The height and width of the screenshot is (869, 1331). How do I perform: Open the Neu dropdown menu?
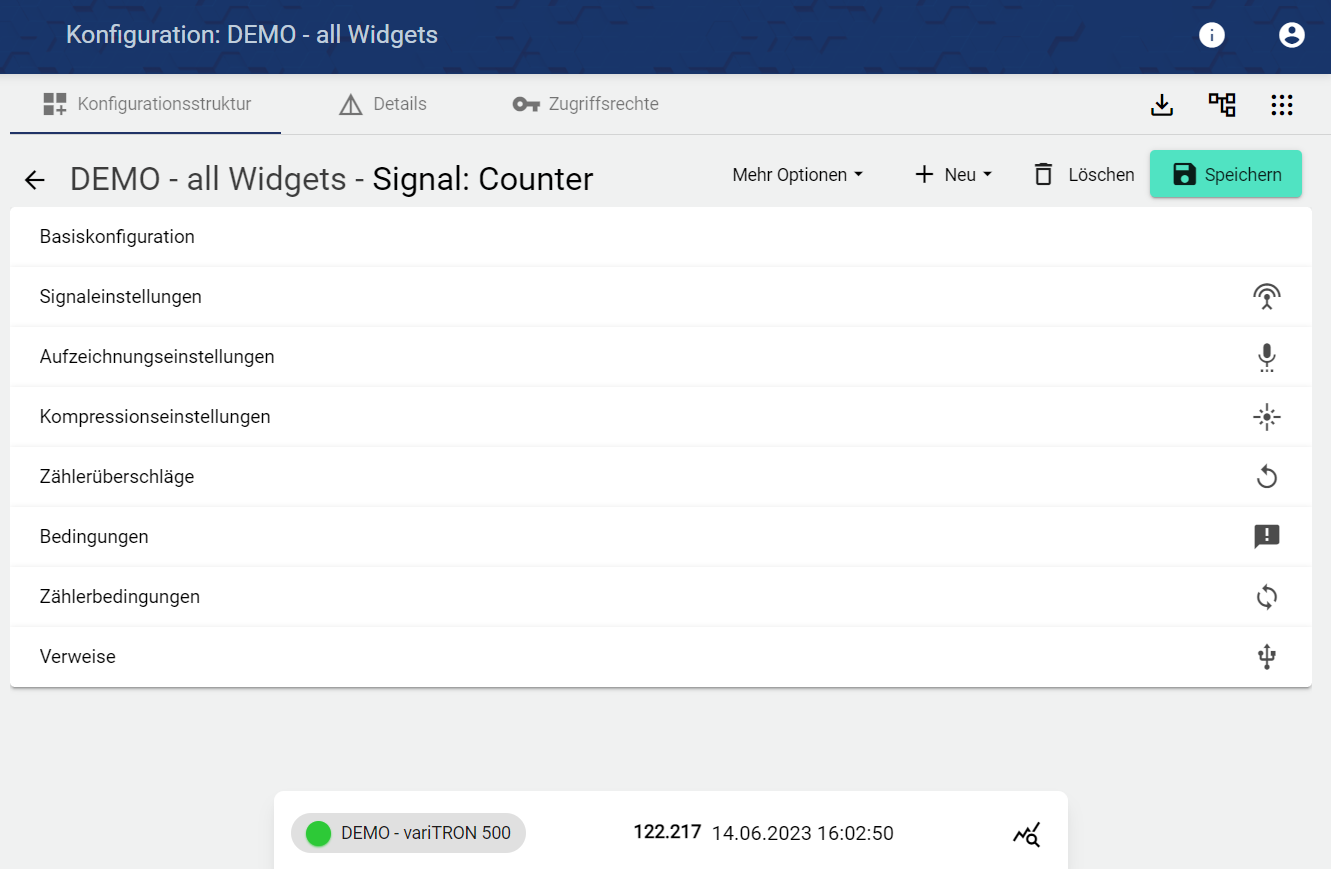[953, 175]
